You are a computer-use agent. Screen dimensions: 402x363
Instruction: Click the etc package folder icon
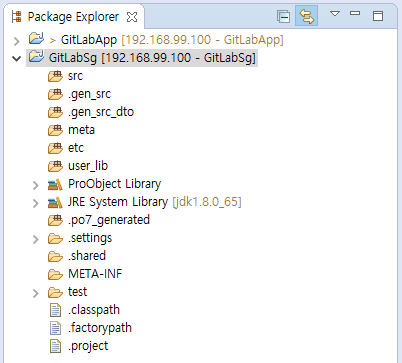(55, 148)
